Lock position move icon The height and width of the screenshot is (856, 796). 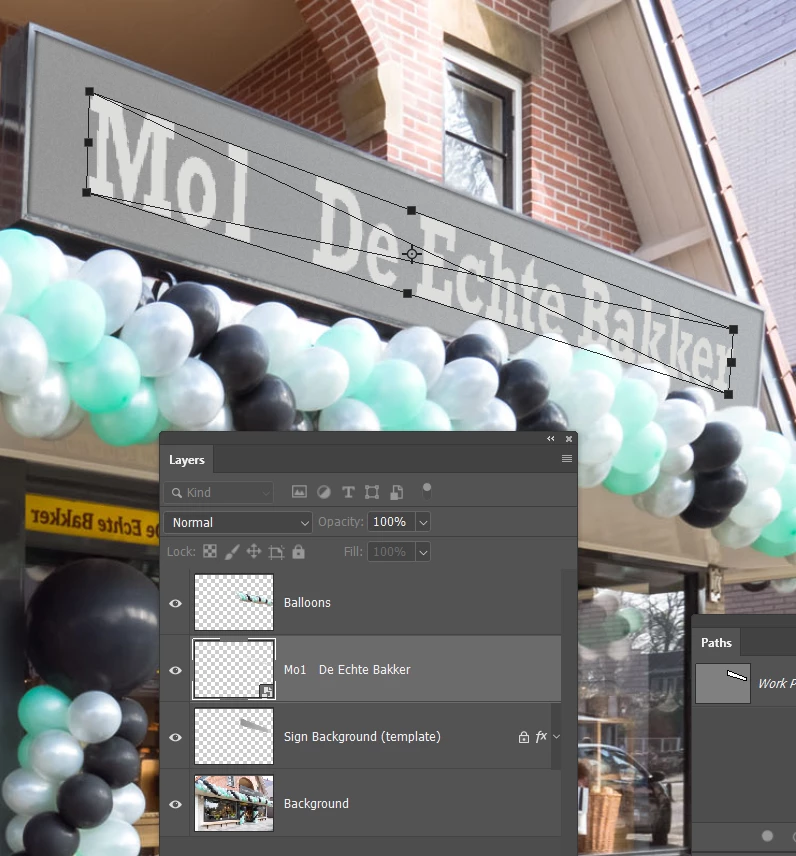click(254, 551)
